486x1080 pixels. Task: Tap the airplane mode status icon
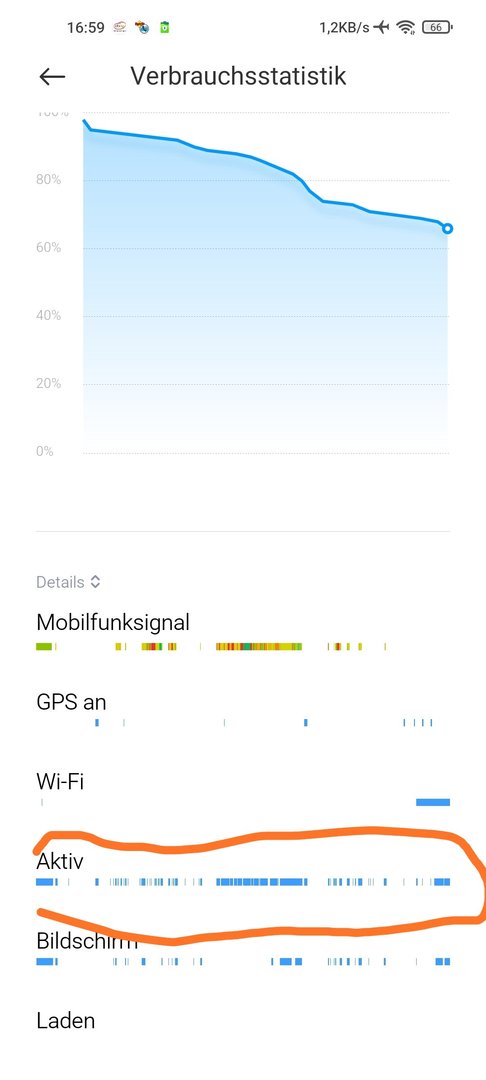tap(381, 28)
